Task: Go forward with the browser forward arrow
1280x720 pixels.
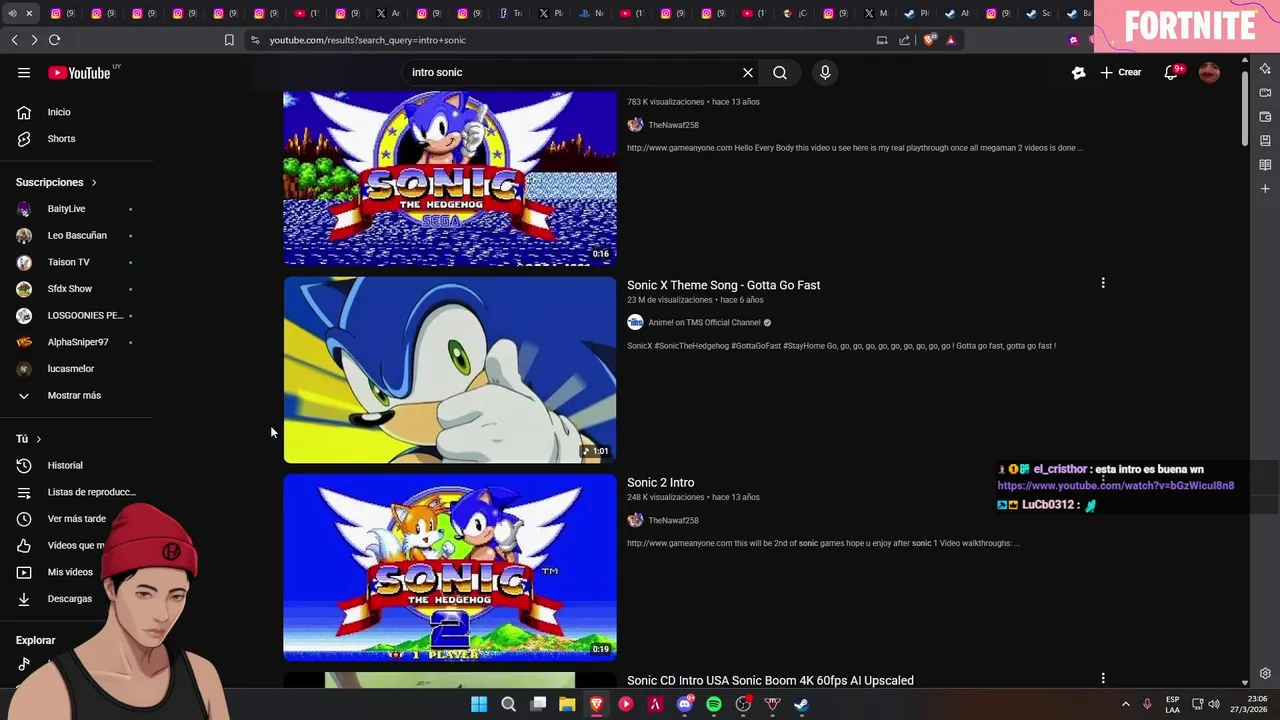Action: point(34,40)
